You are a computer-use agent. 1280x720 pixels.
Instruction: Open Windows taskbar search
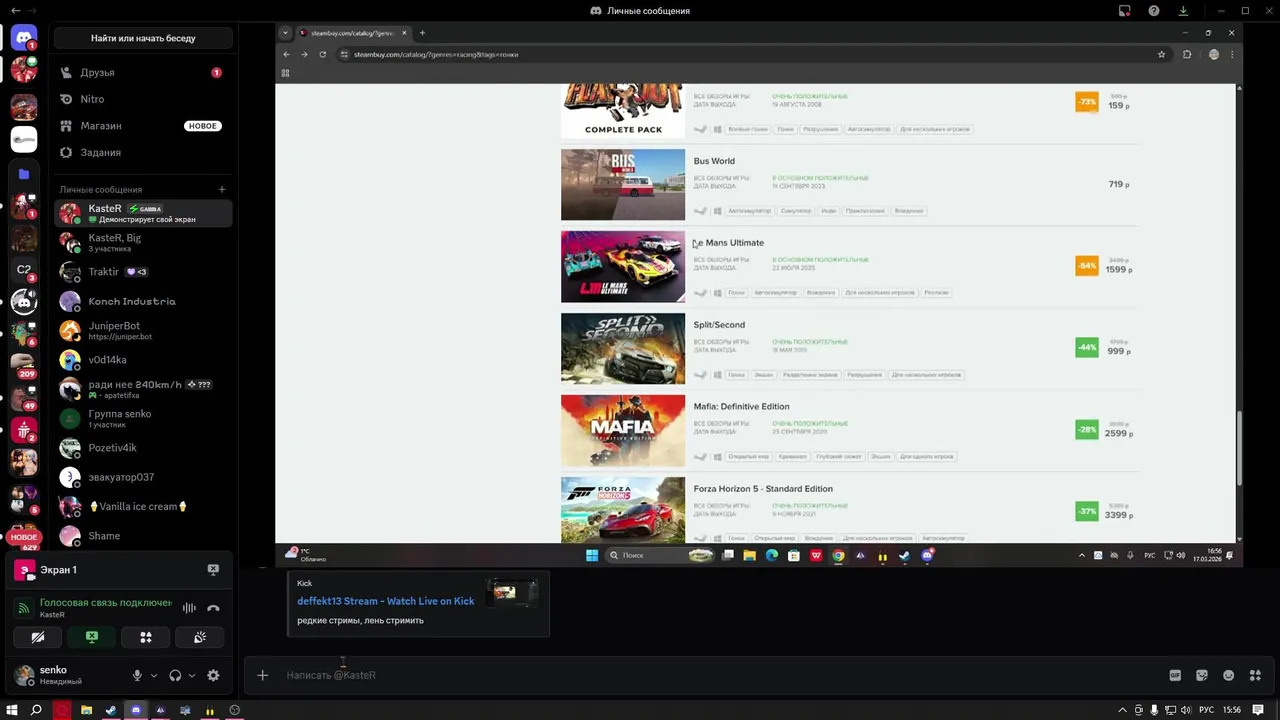36,710
